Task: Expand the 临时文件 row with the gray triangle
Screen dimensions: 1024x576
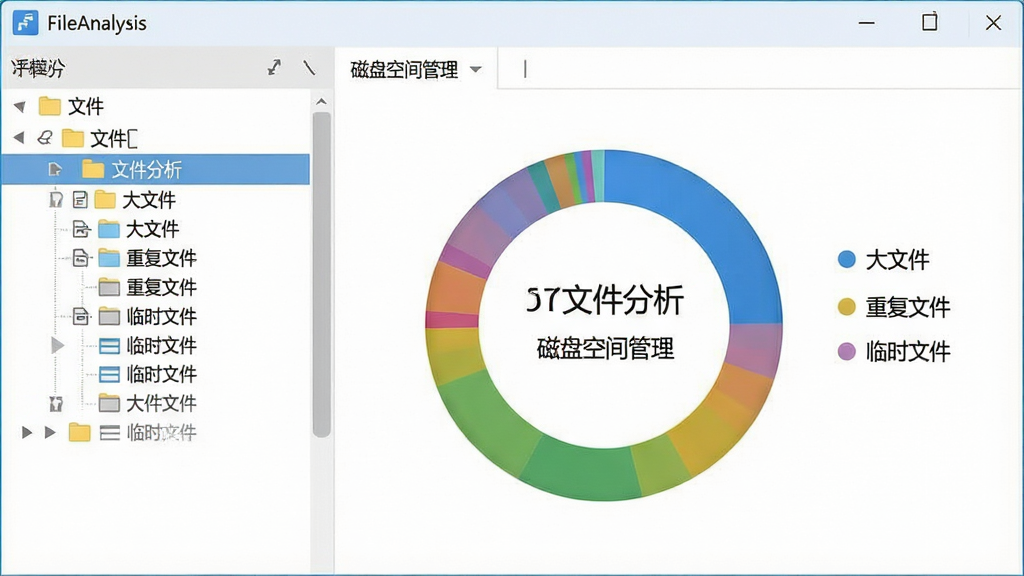Action: [x=57, y=345]
